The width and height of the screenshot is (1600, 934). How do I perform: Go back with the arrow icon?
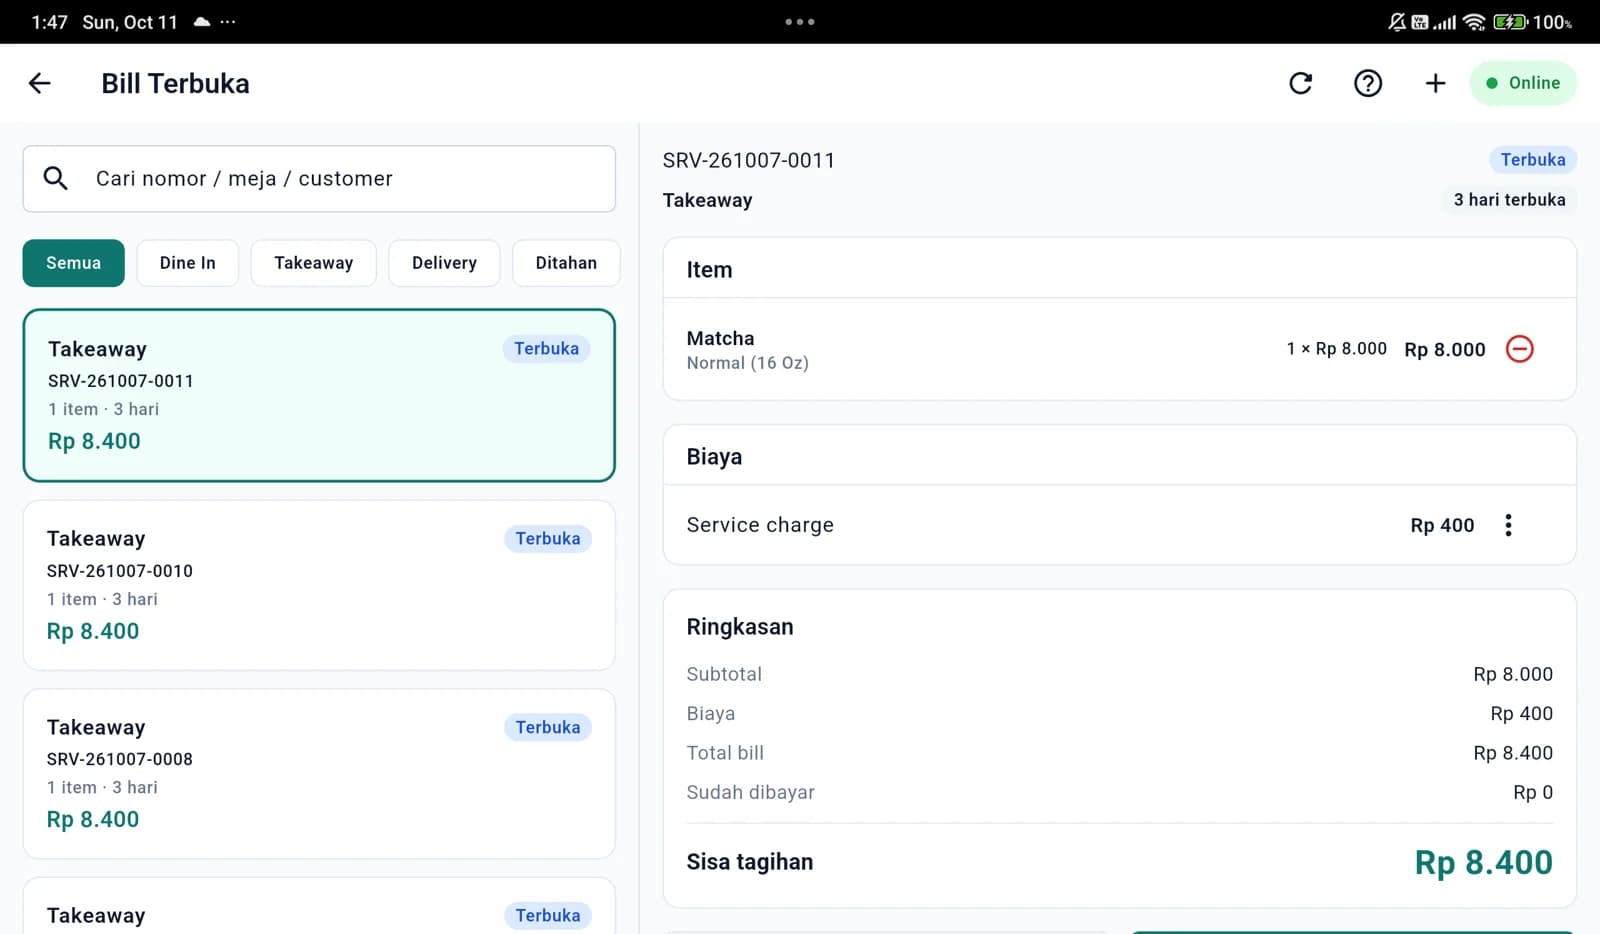(x=40, y=83)
